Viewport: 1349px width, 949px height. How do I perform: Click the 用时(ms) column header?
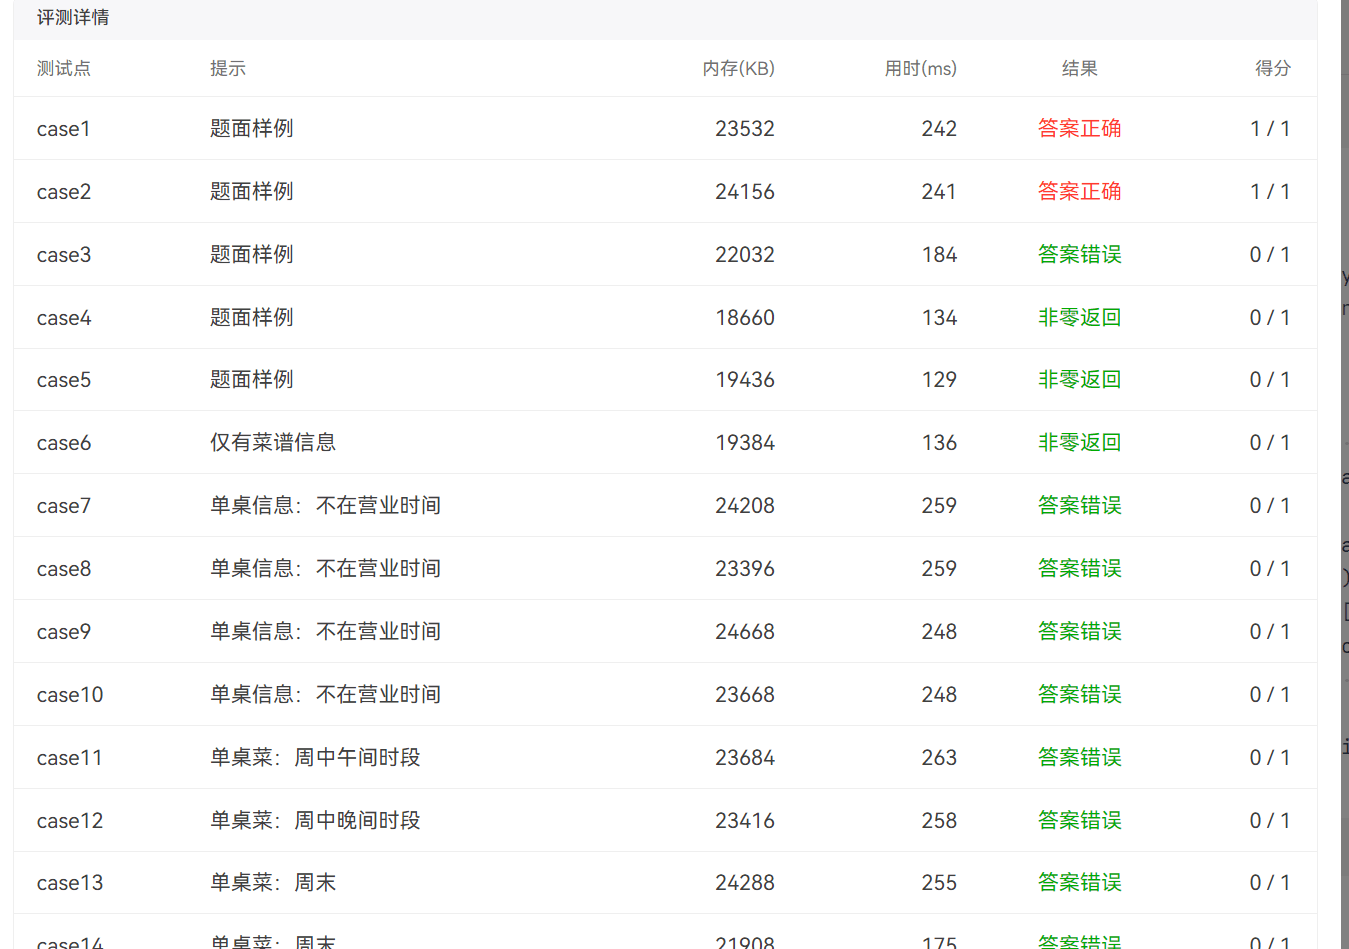tap(920, 68)
